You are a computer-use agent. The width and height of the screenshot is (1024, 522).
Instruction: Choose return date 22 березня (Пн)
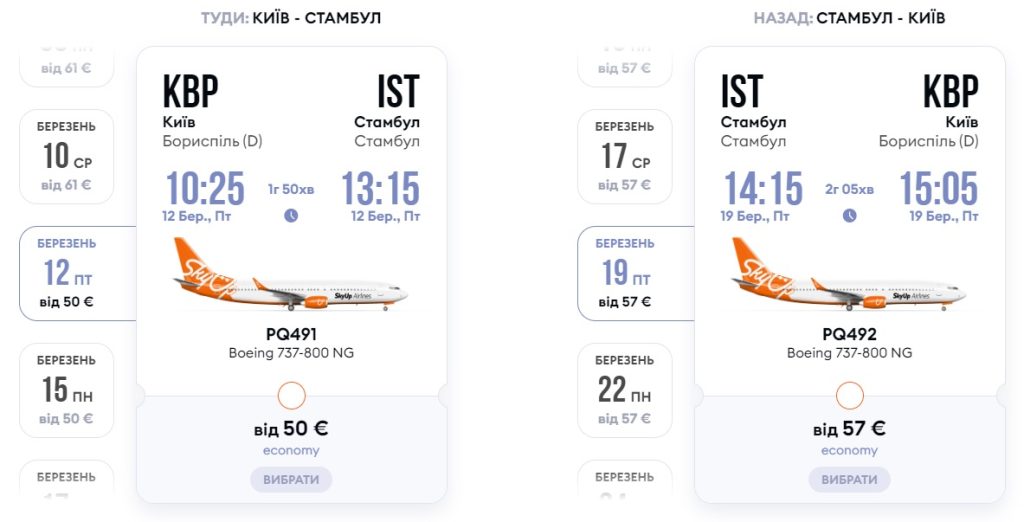pyautogui.click(x=625, y=390)
